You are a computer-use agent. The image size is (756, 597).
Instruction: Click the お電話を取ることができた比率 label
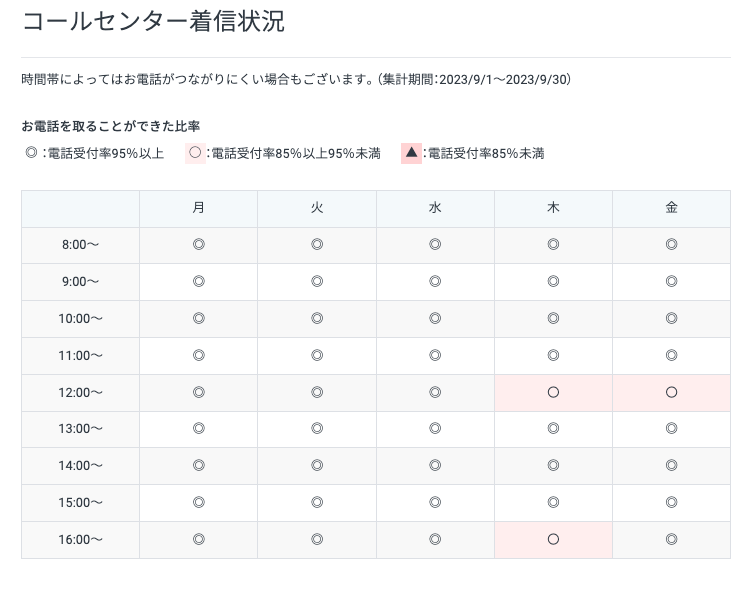110,126
